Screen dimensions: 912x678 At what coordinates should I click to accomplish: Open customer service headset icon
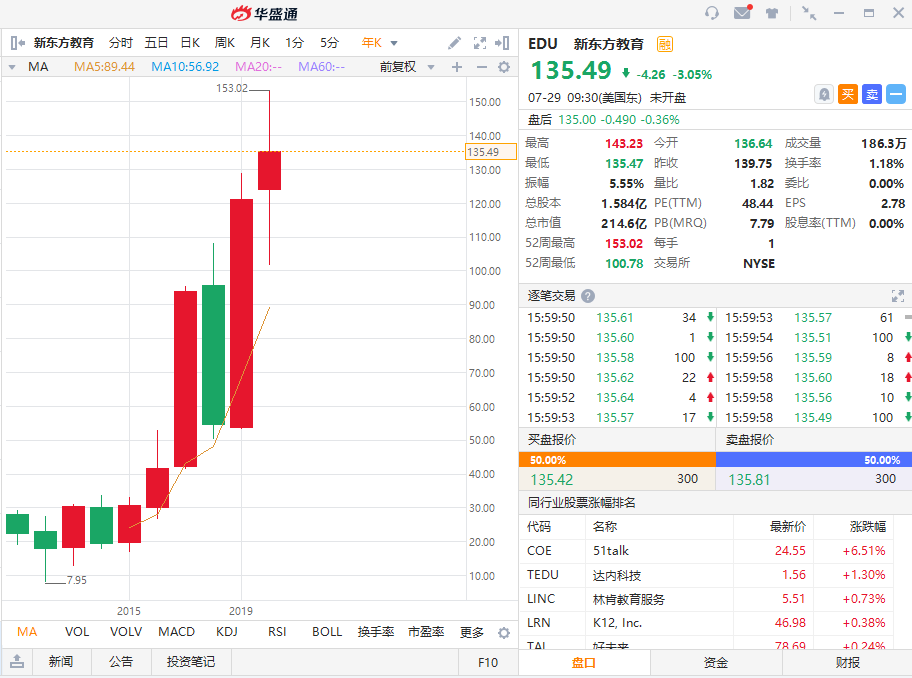pyautogui.click(x=711, y=13)
